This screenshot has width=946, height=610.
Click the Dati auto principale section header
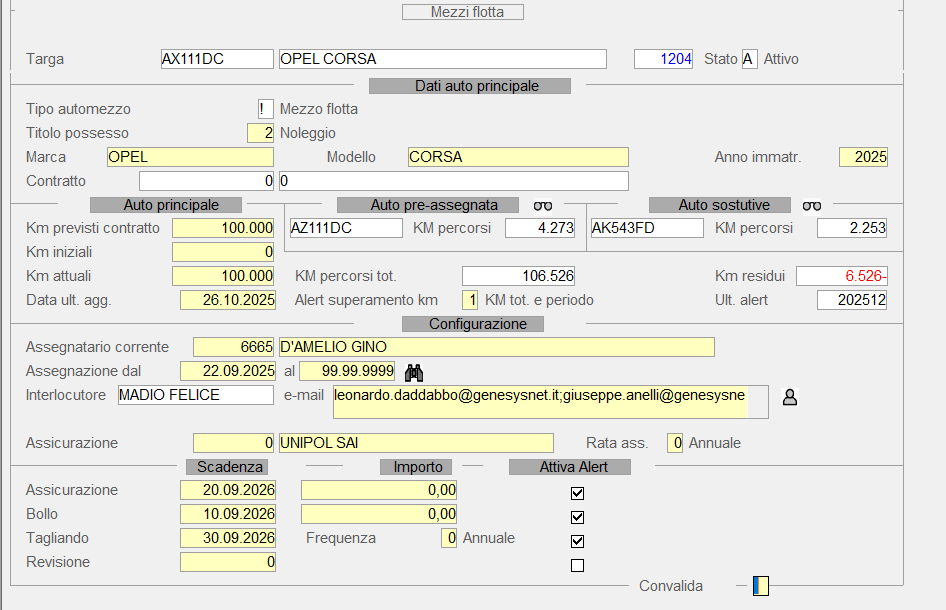tap(470, 86)
